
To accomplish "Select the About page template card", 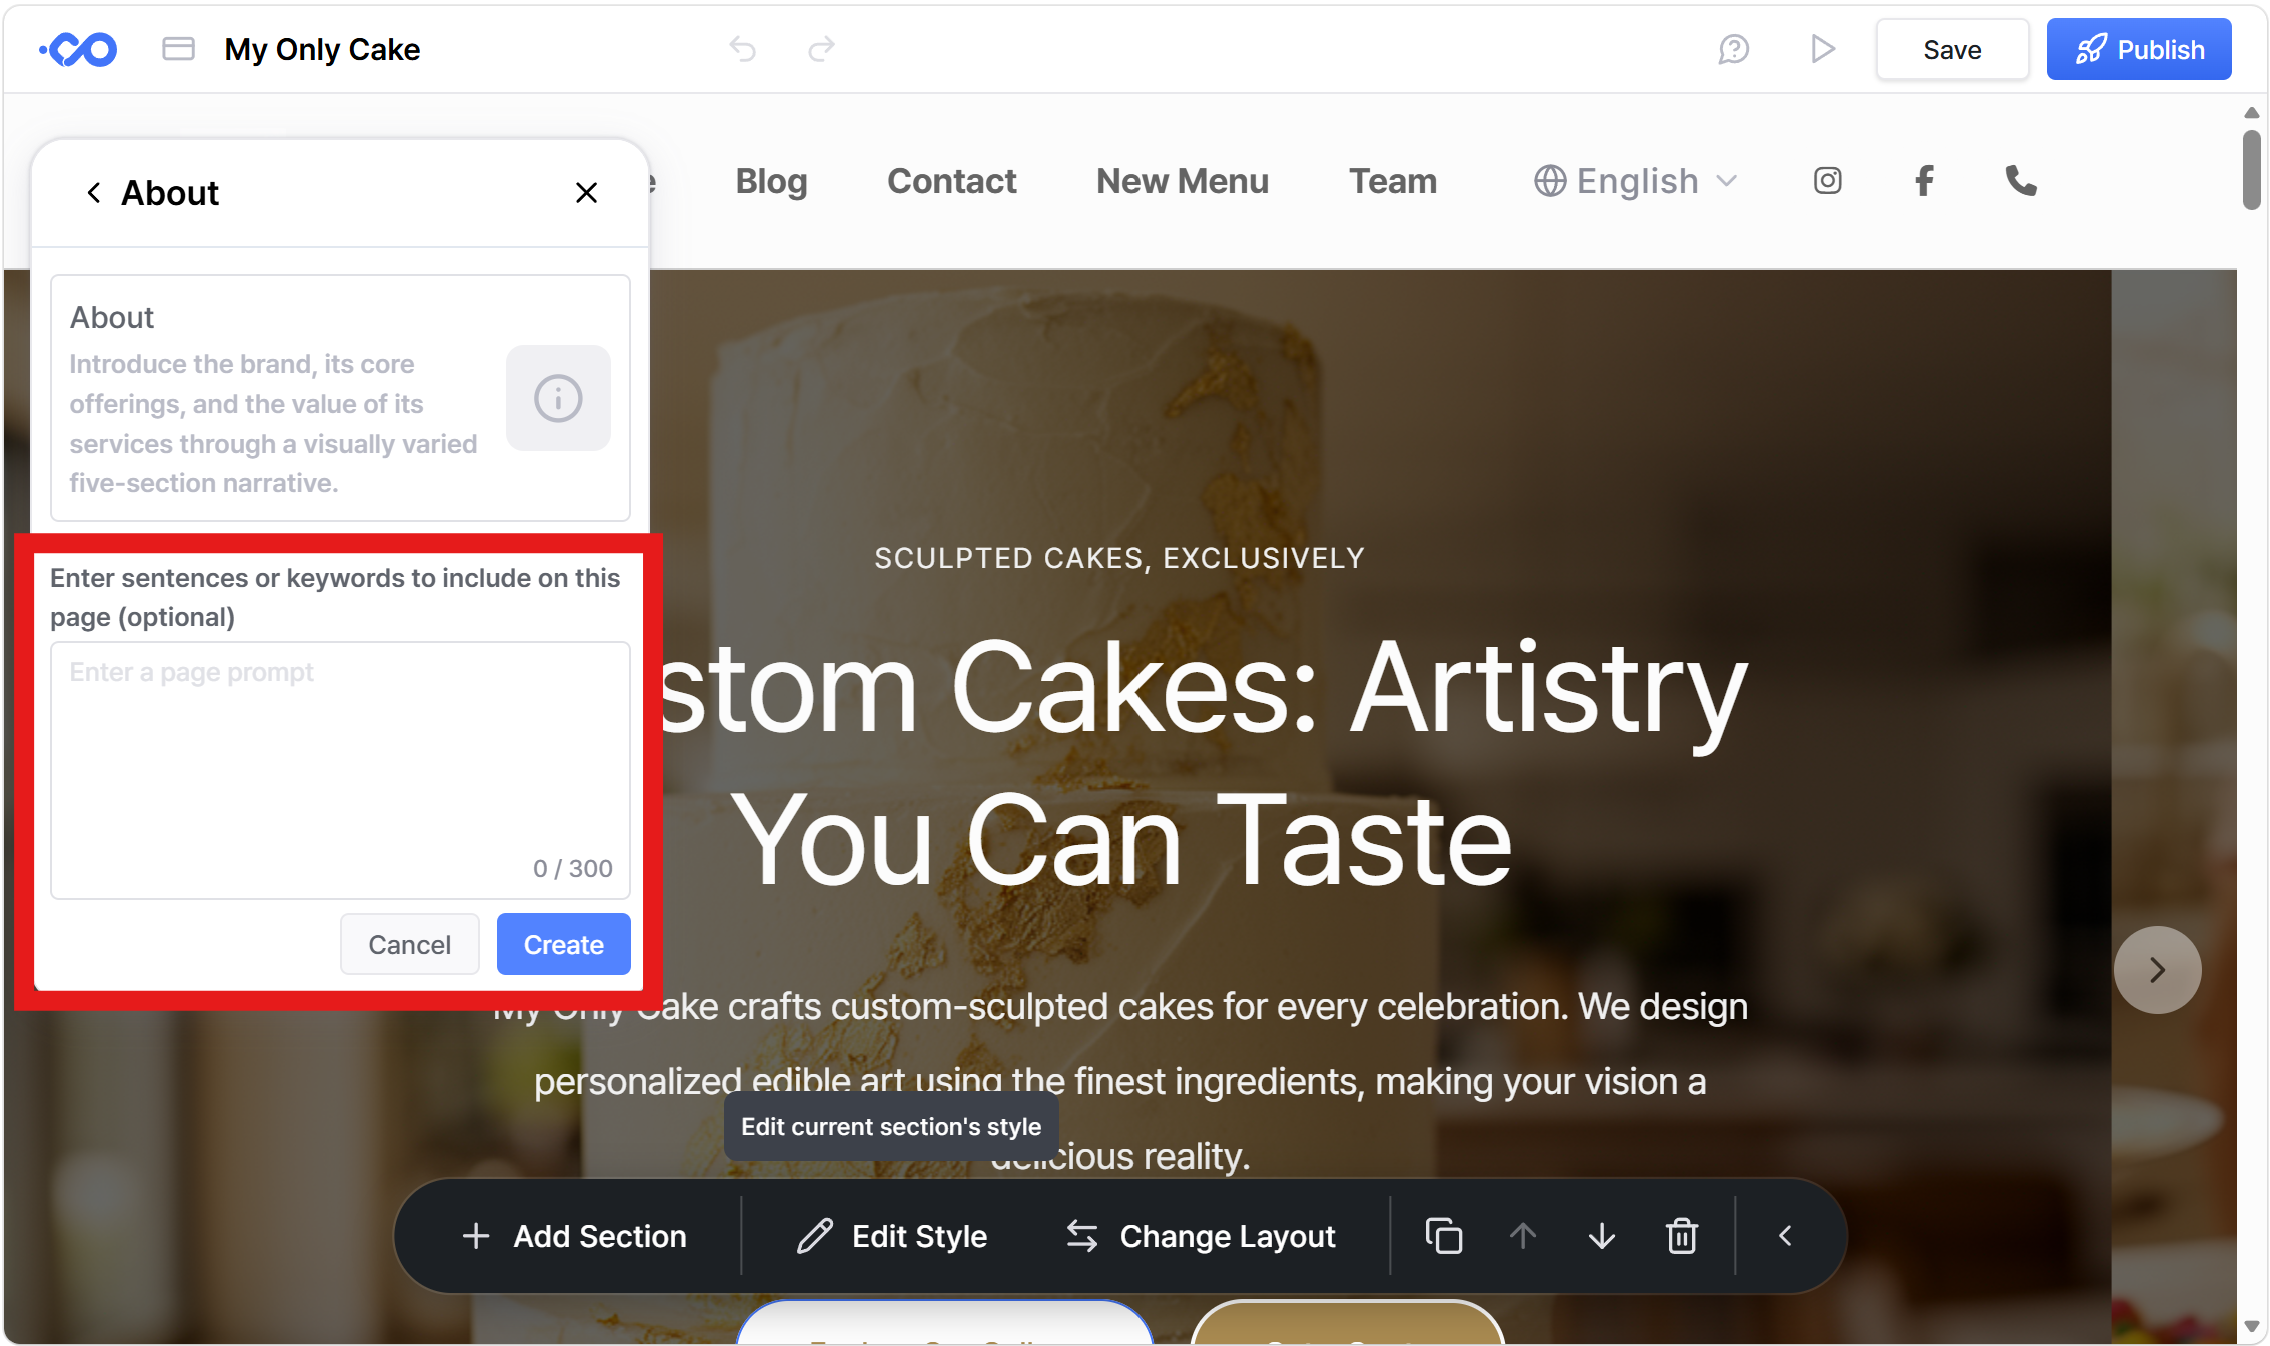I will coord(340,398).
